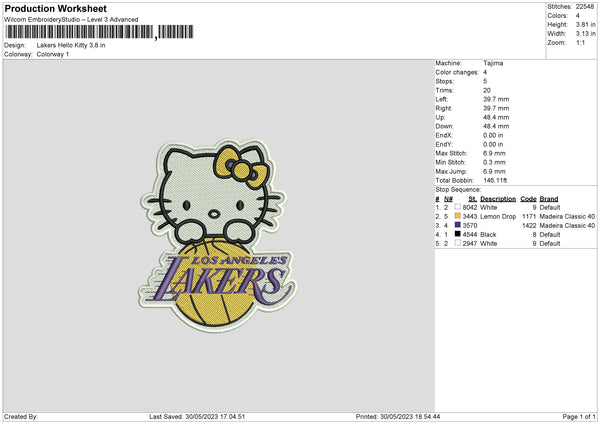Click the Black color swatch in row 4
The image size is (600, 424).
pyautogui.click(x=457, y=234)
